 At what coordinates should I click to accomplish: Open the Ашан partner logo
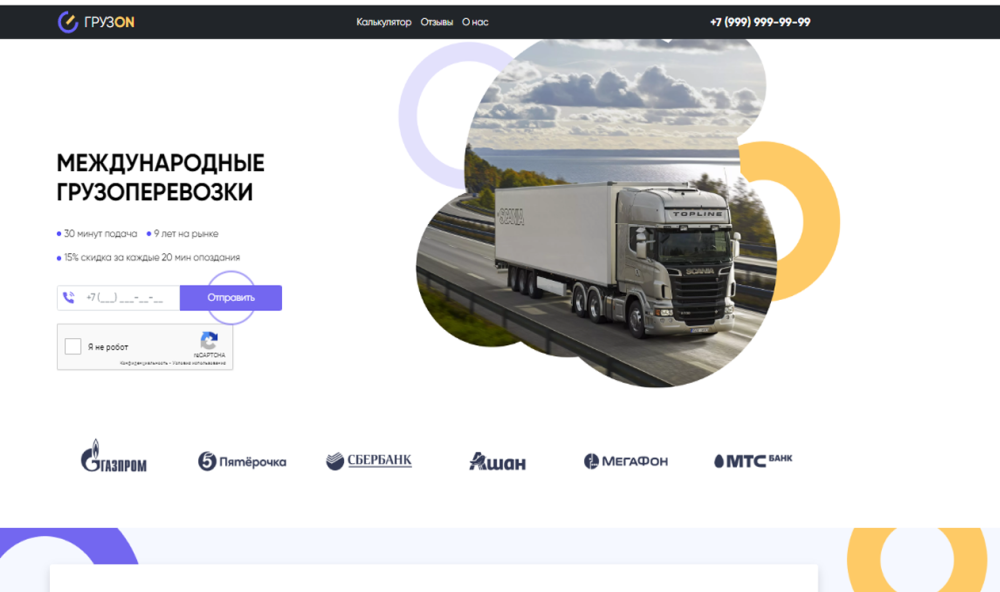tap(497, 461)
